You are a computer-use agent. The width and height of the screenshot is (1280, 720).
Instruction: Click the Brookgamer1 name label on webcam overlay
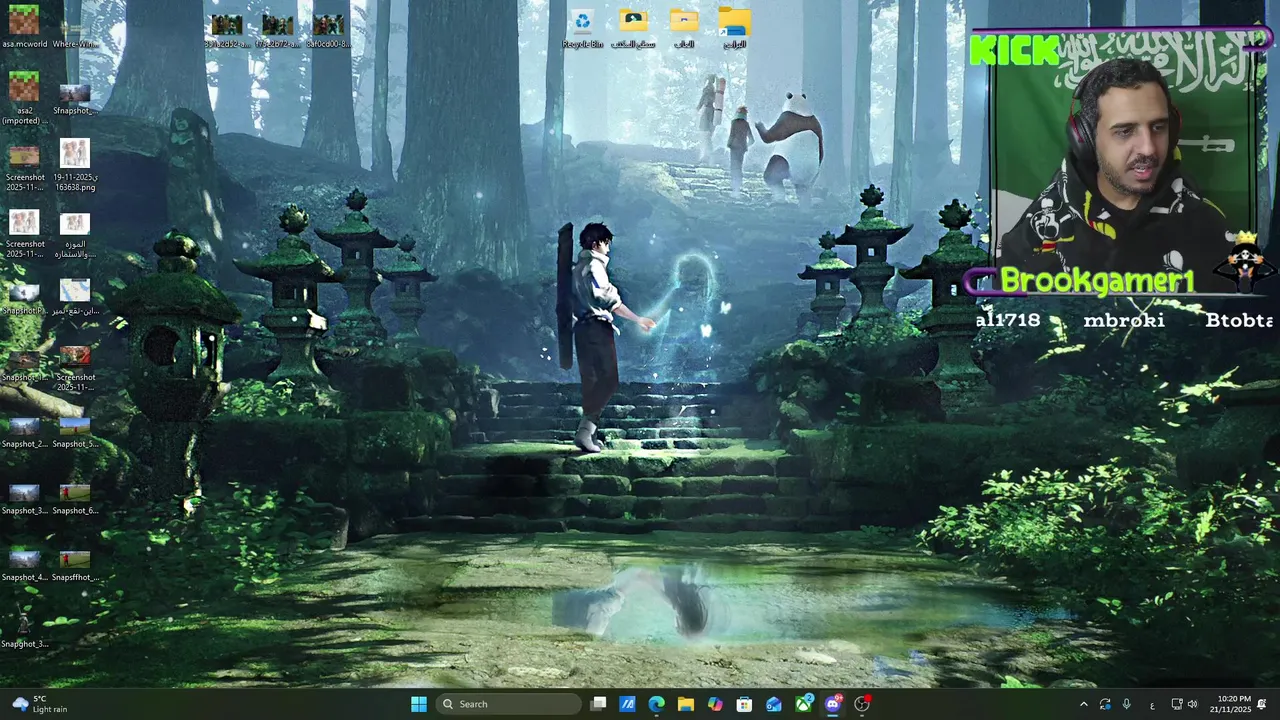1097,281
